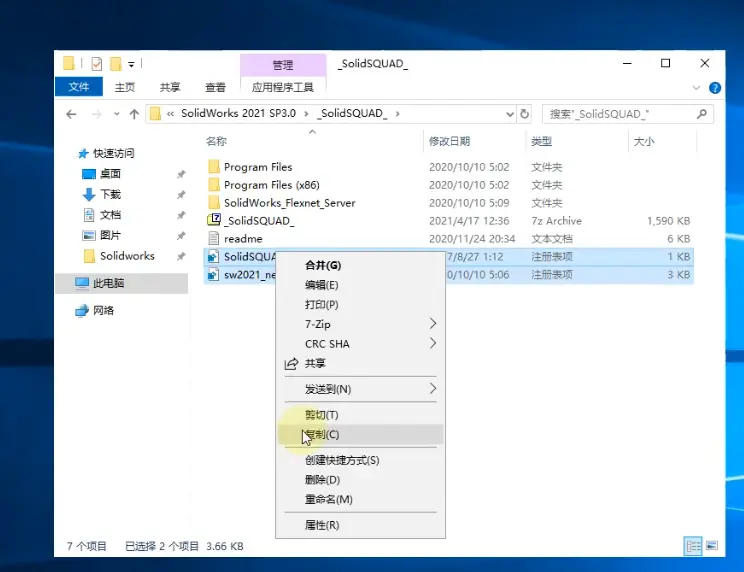Choose 删除(D) from the context menu

pos(360,480)
